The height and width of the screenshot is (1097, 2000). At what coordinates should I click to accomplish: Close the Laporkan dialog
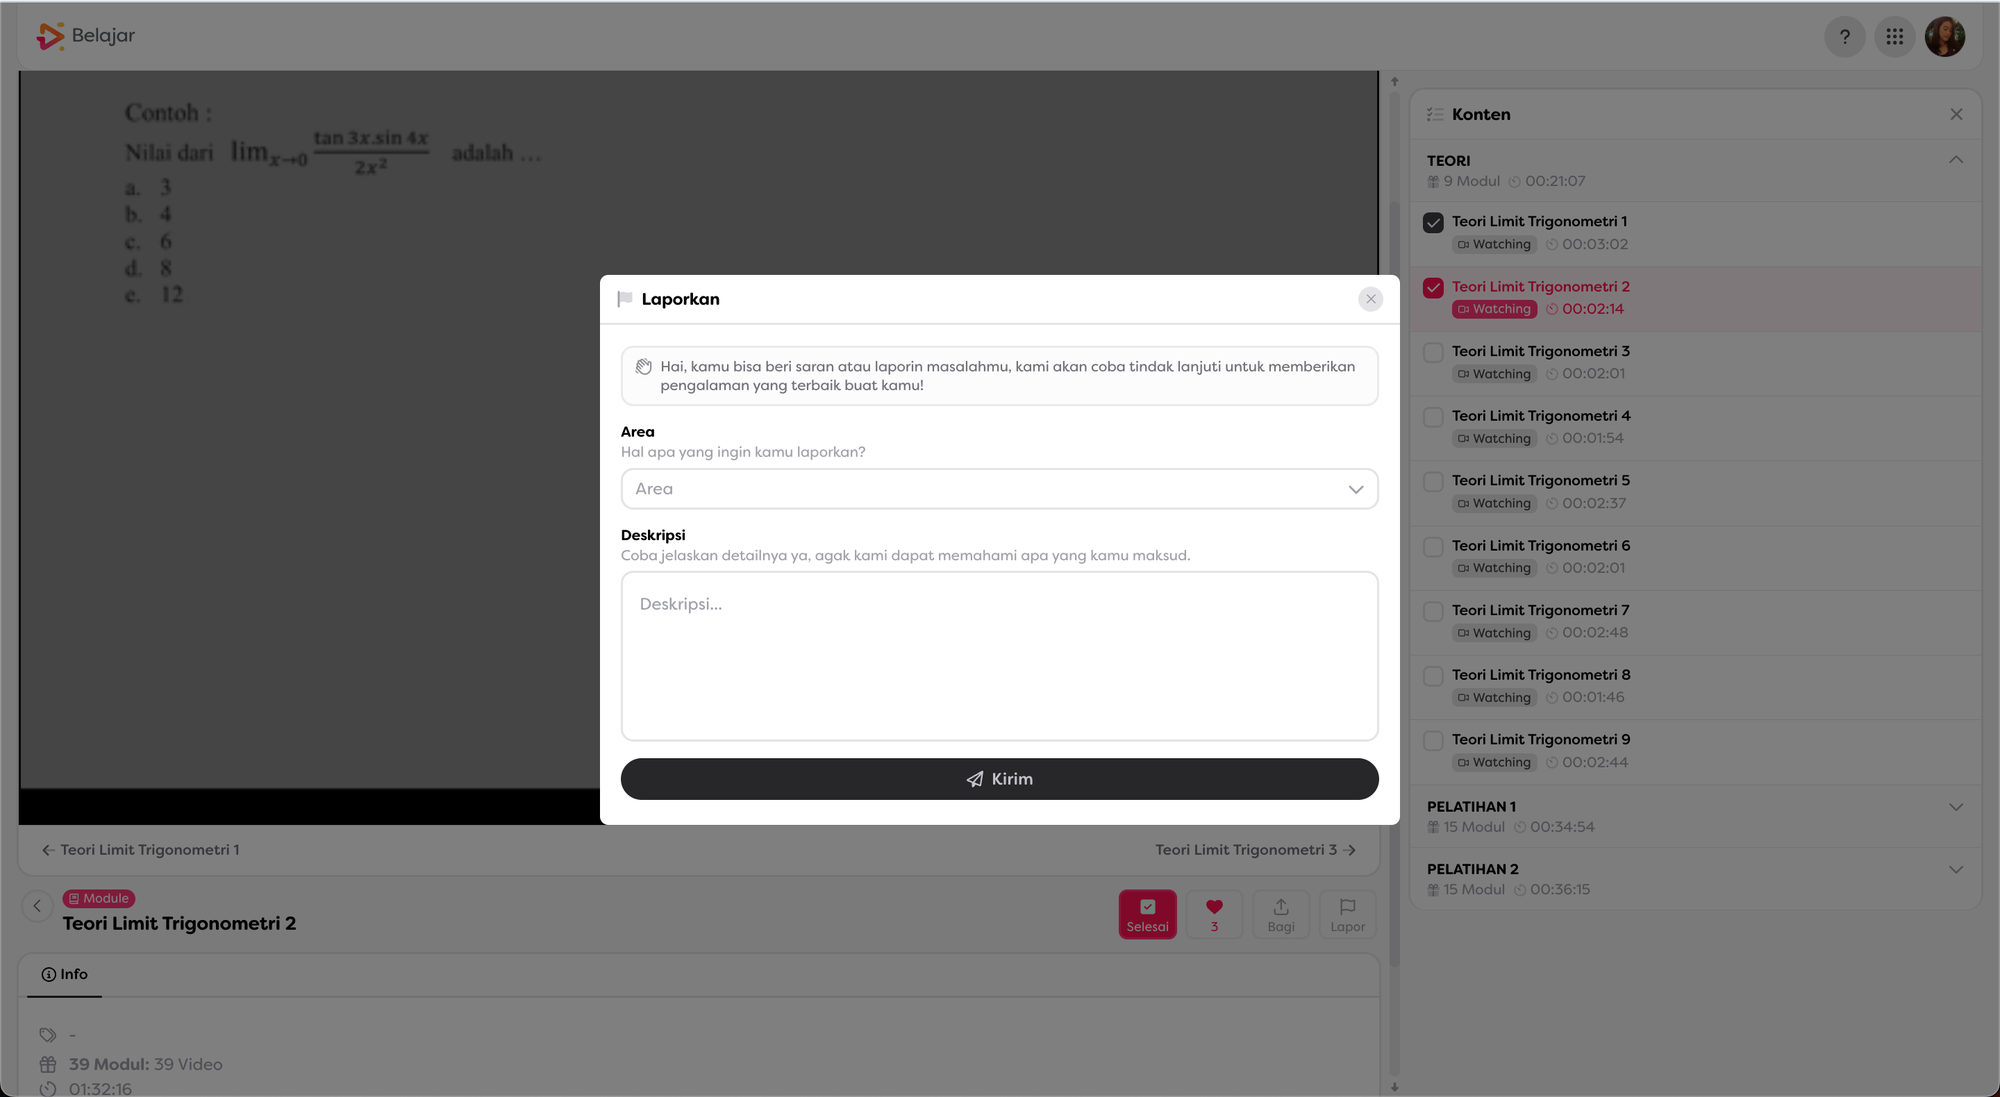(x=1372, y=299)
